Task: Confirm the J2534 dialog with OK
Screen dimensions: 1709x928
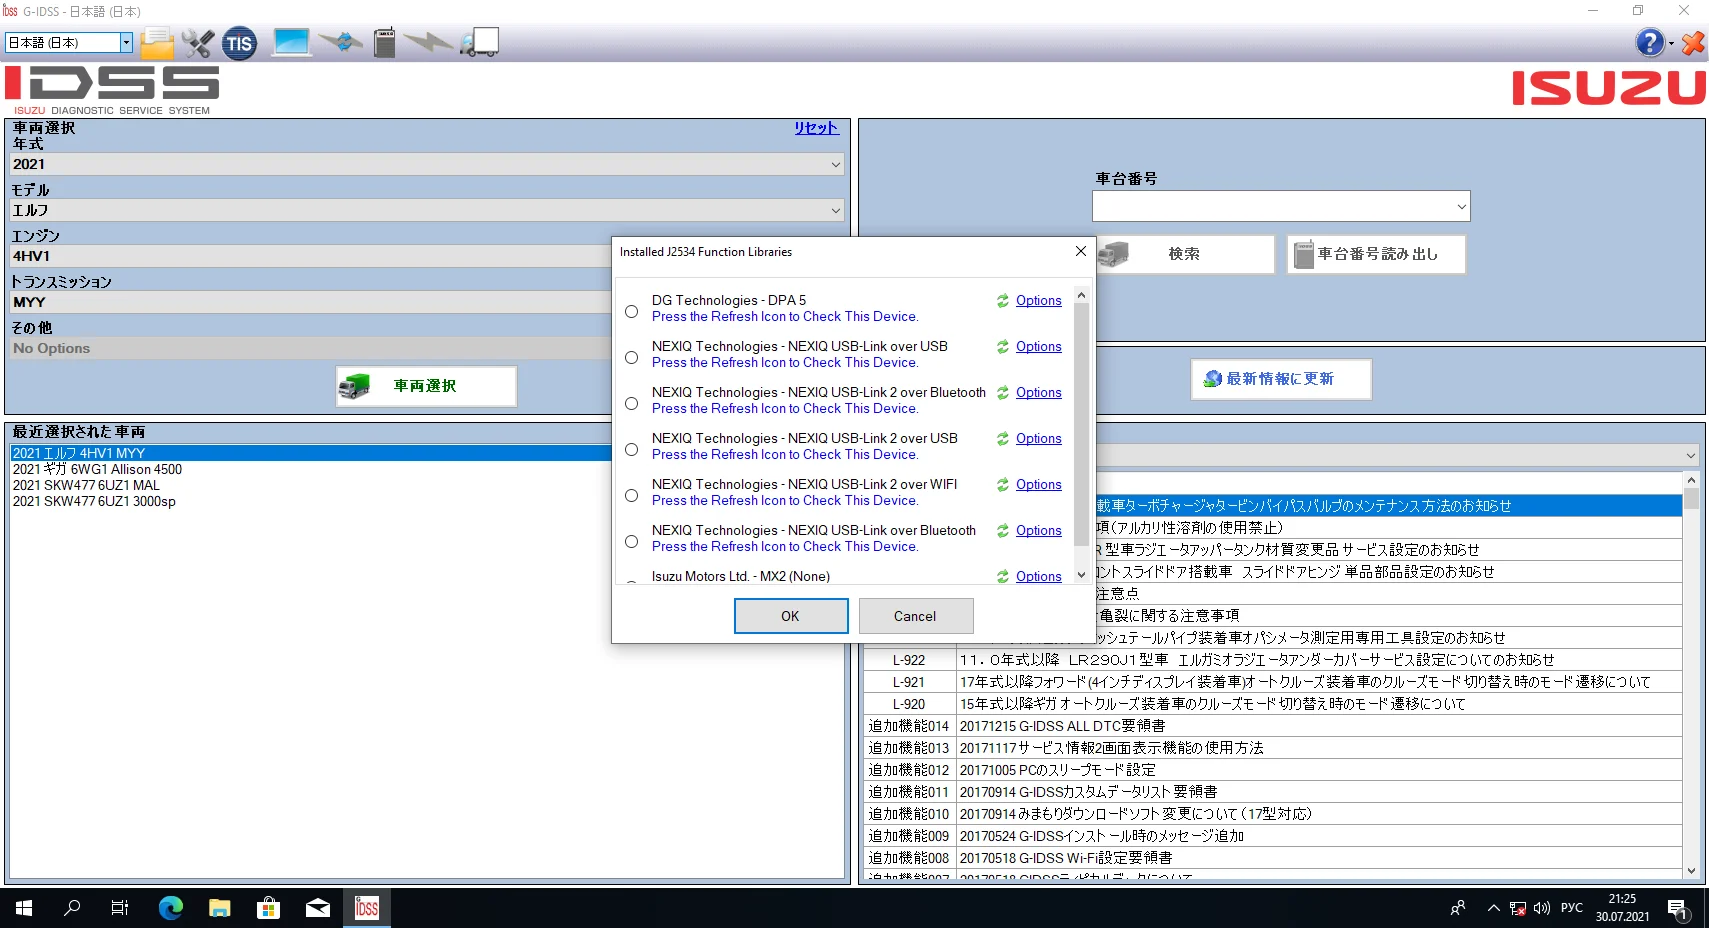Action: pyautogui.click(x=790, y=616)
